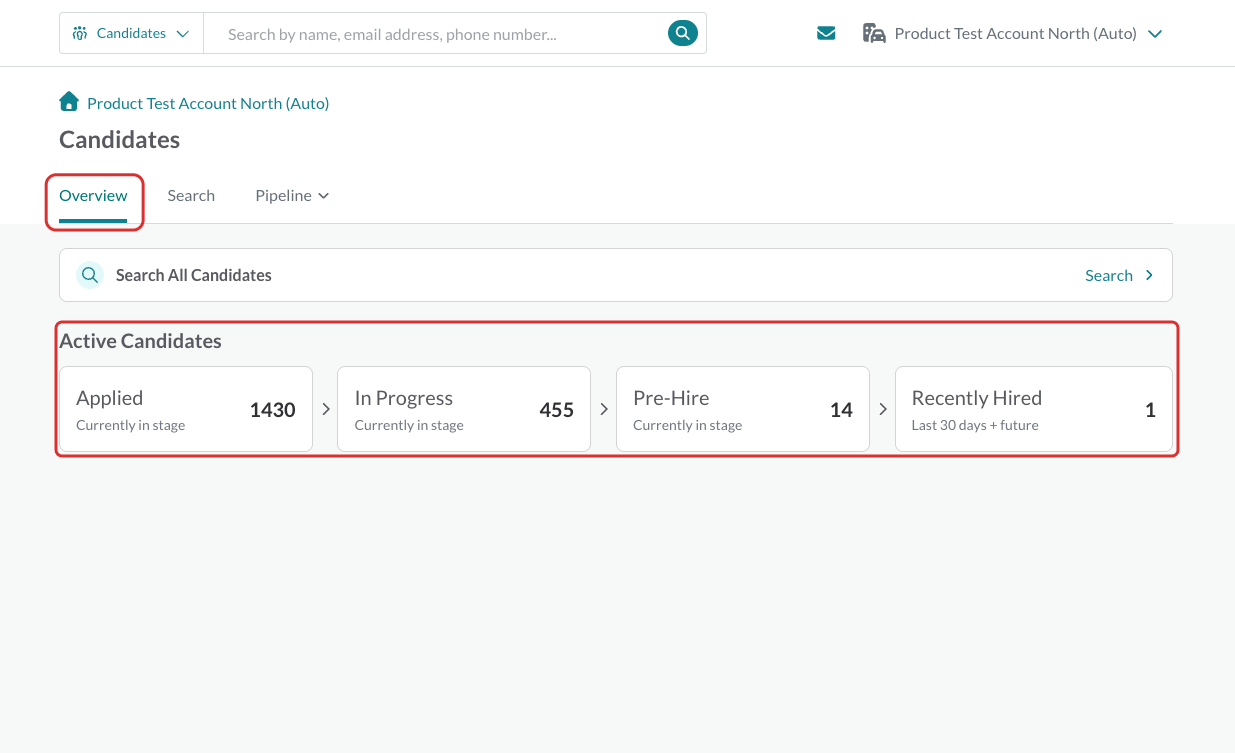
Task: Click the Search link with arrow
Action: (x=1120, y=275)
